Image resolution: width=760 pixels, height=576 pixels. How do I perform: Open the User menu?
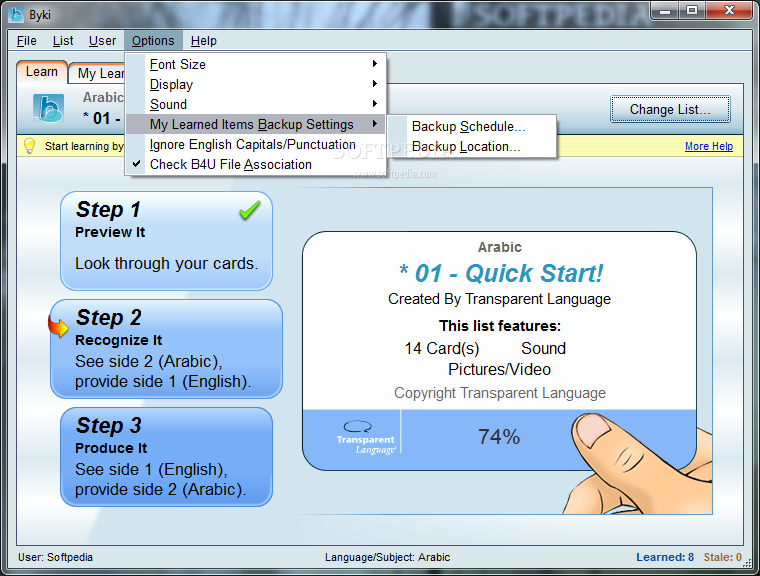[102, 41]
